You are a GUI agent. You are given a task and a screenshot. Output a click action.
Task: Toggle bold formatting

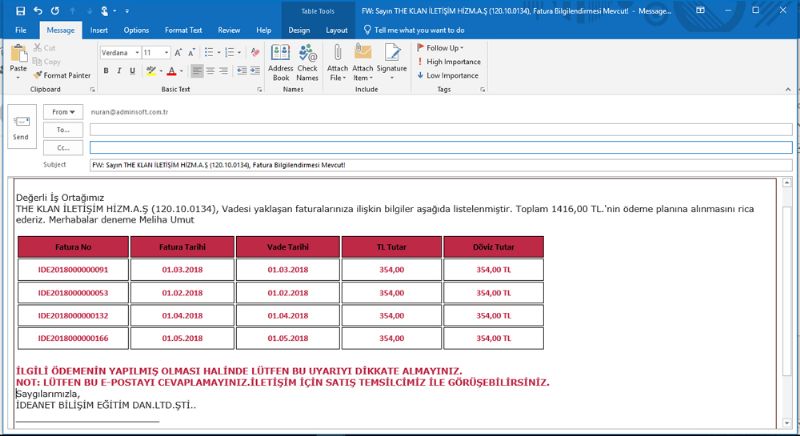coord(106,71)
